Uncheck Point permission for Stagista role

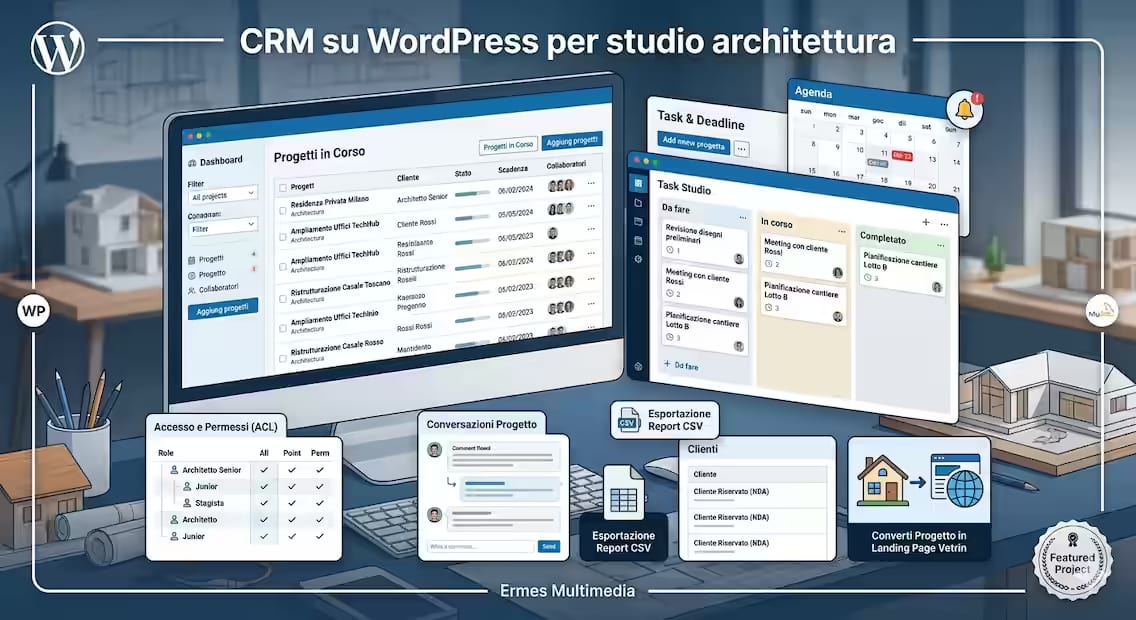click(291, 503)
